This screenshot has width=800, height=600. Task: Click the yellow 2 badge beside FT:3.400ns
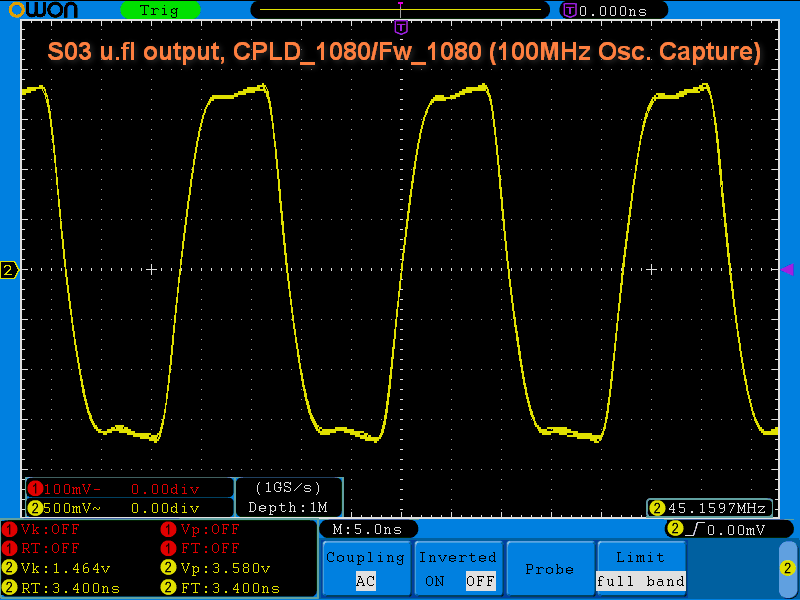click(x=168, y=588)
